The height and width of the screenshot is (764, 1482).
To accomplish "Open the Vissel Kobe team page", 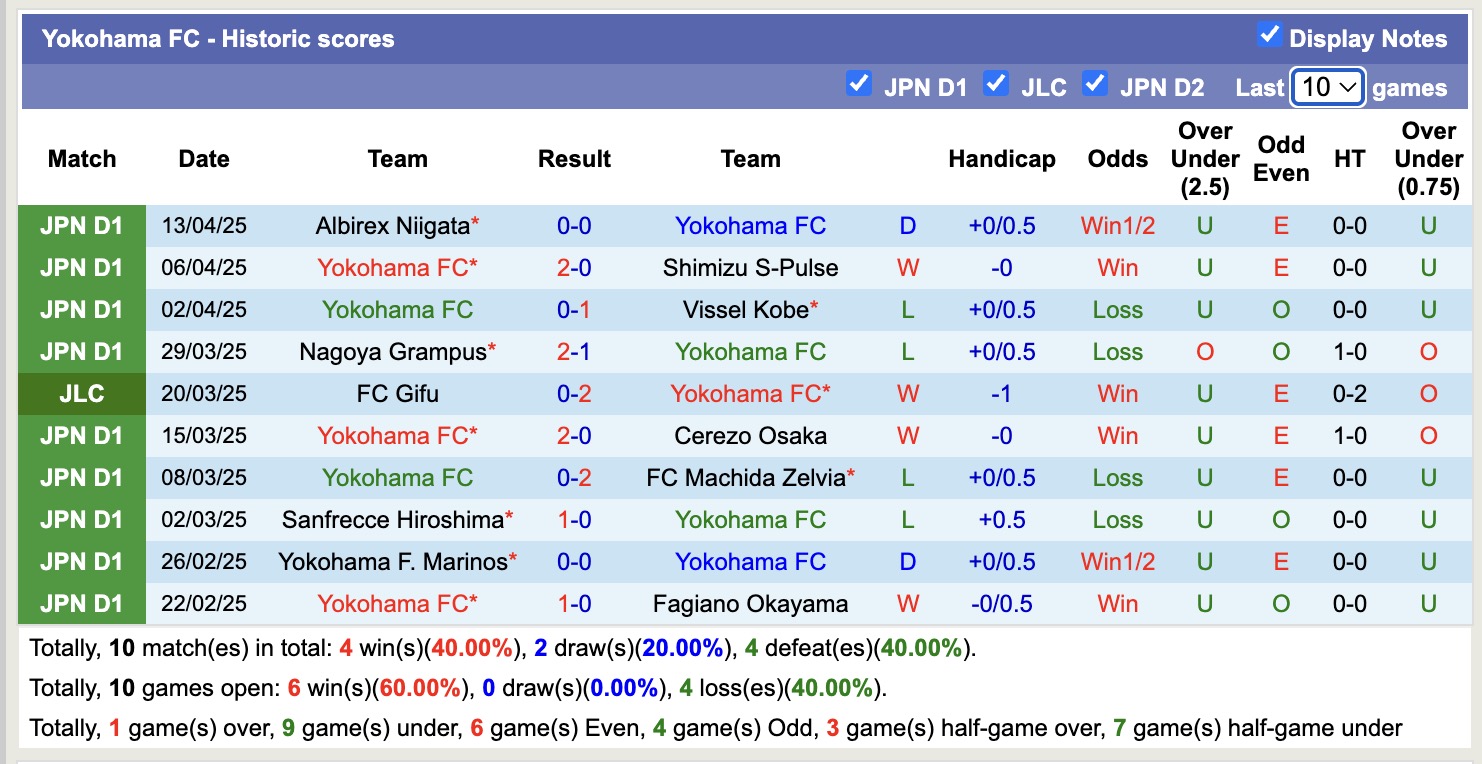I will 750,310.
